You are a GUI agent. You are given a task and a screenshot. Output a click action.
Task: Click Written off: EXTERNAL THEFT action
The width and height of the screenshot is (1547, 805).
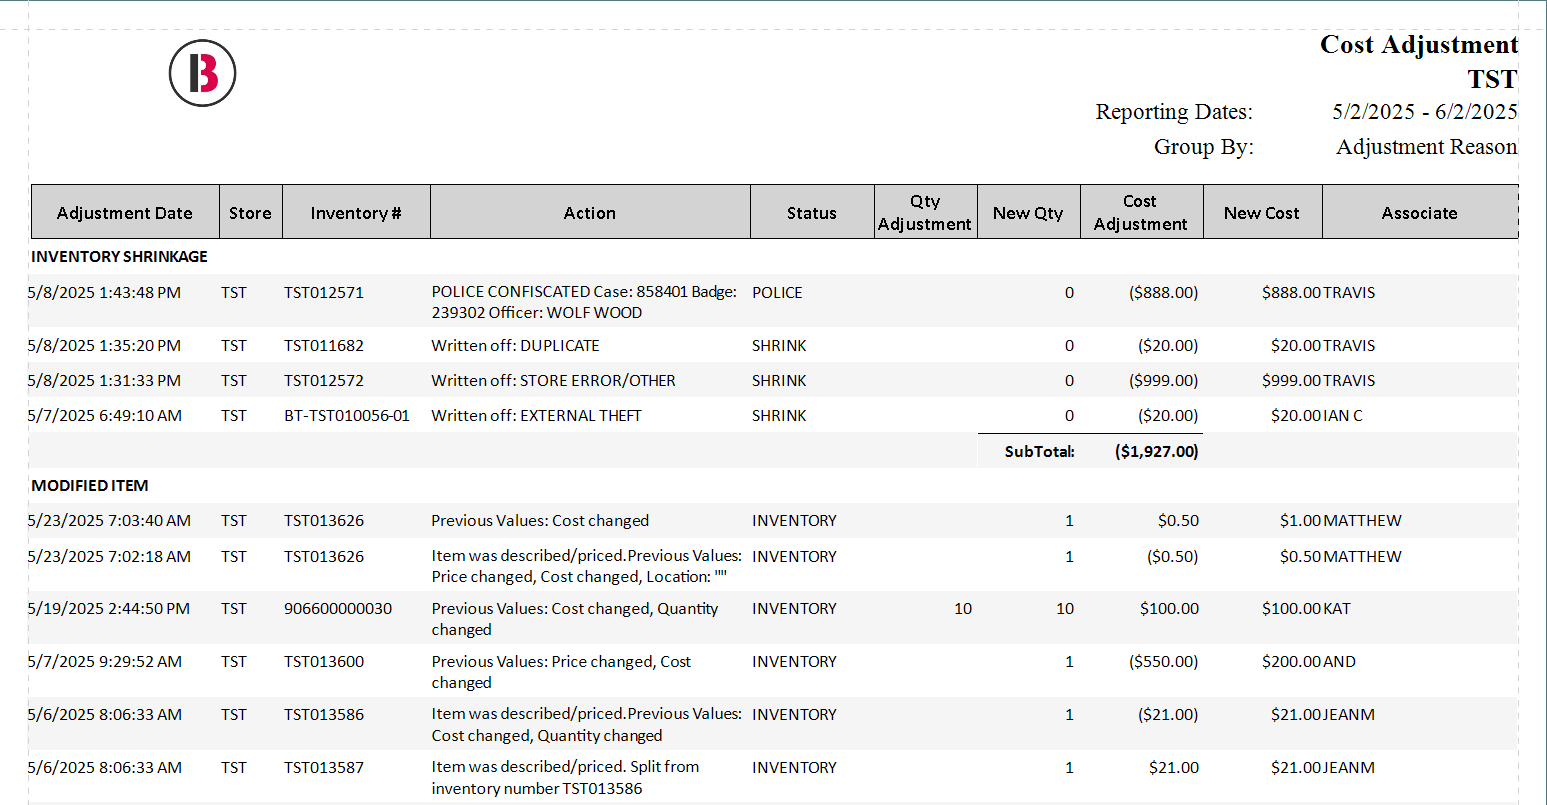(x=536, y=415)
